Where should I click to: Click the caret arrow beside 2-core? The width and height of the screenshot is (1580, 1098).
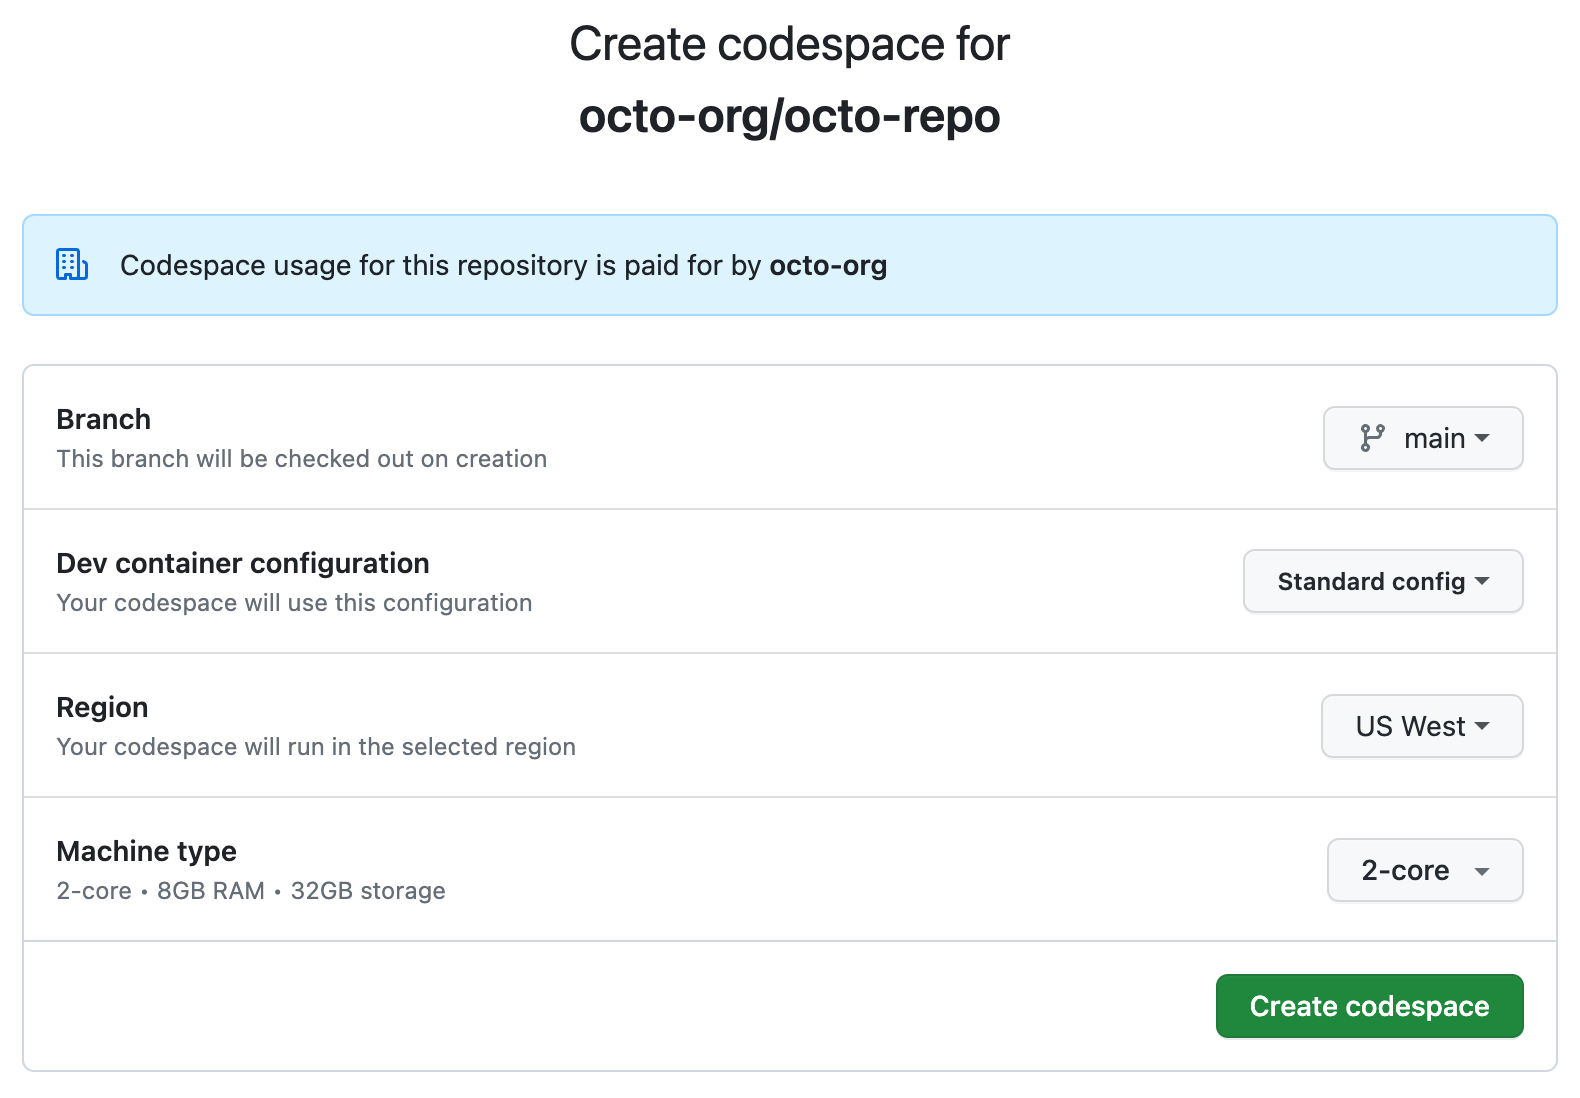click(1482, 871)
